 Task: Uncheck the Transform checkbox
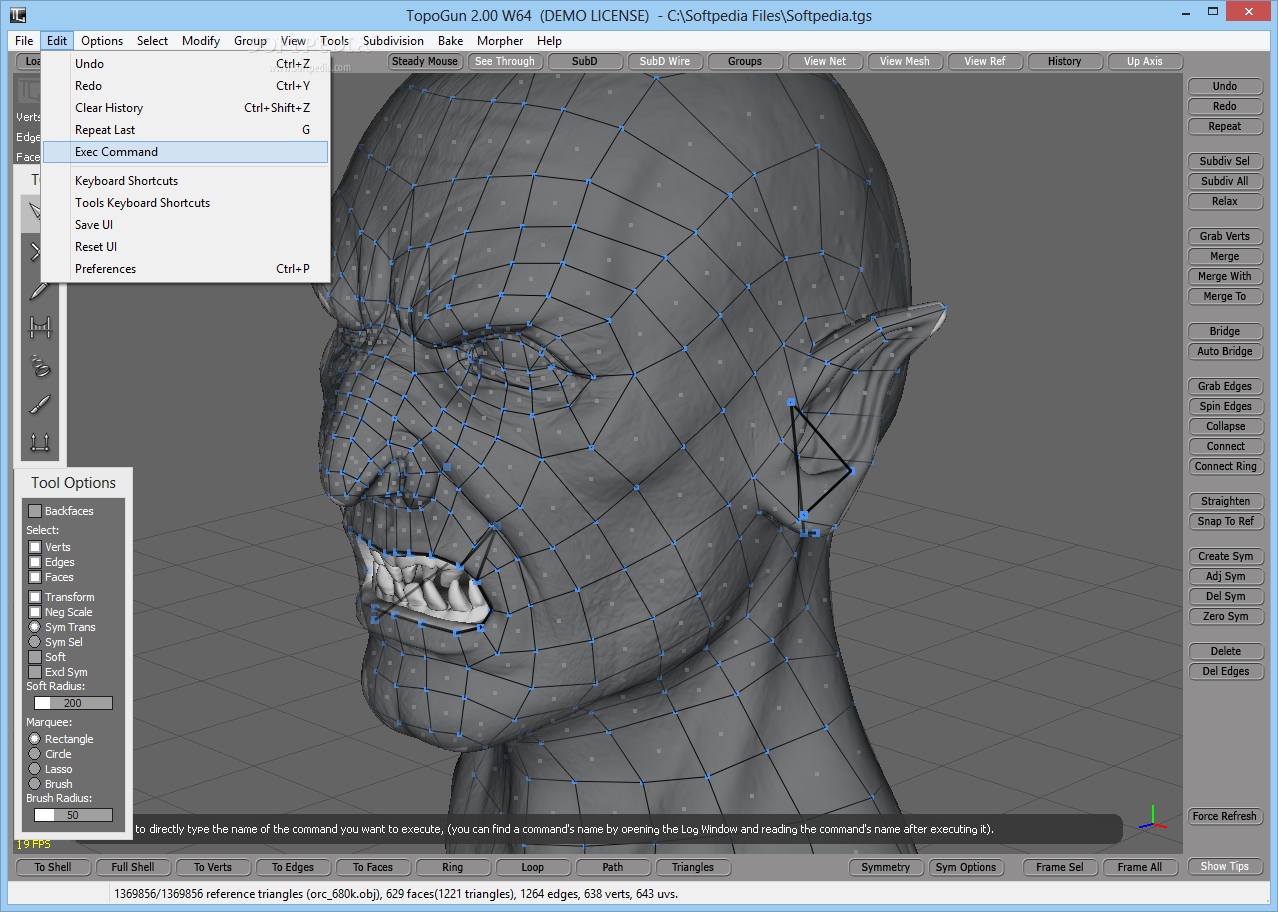point(35,597)
